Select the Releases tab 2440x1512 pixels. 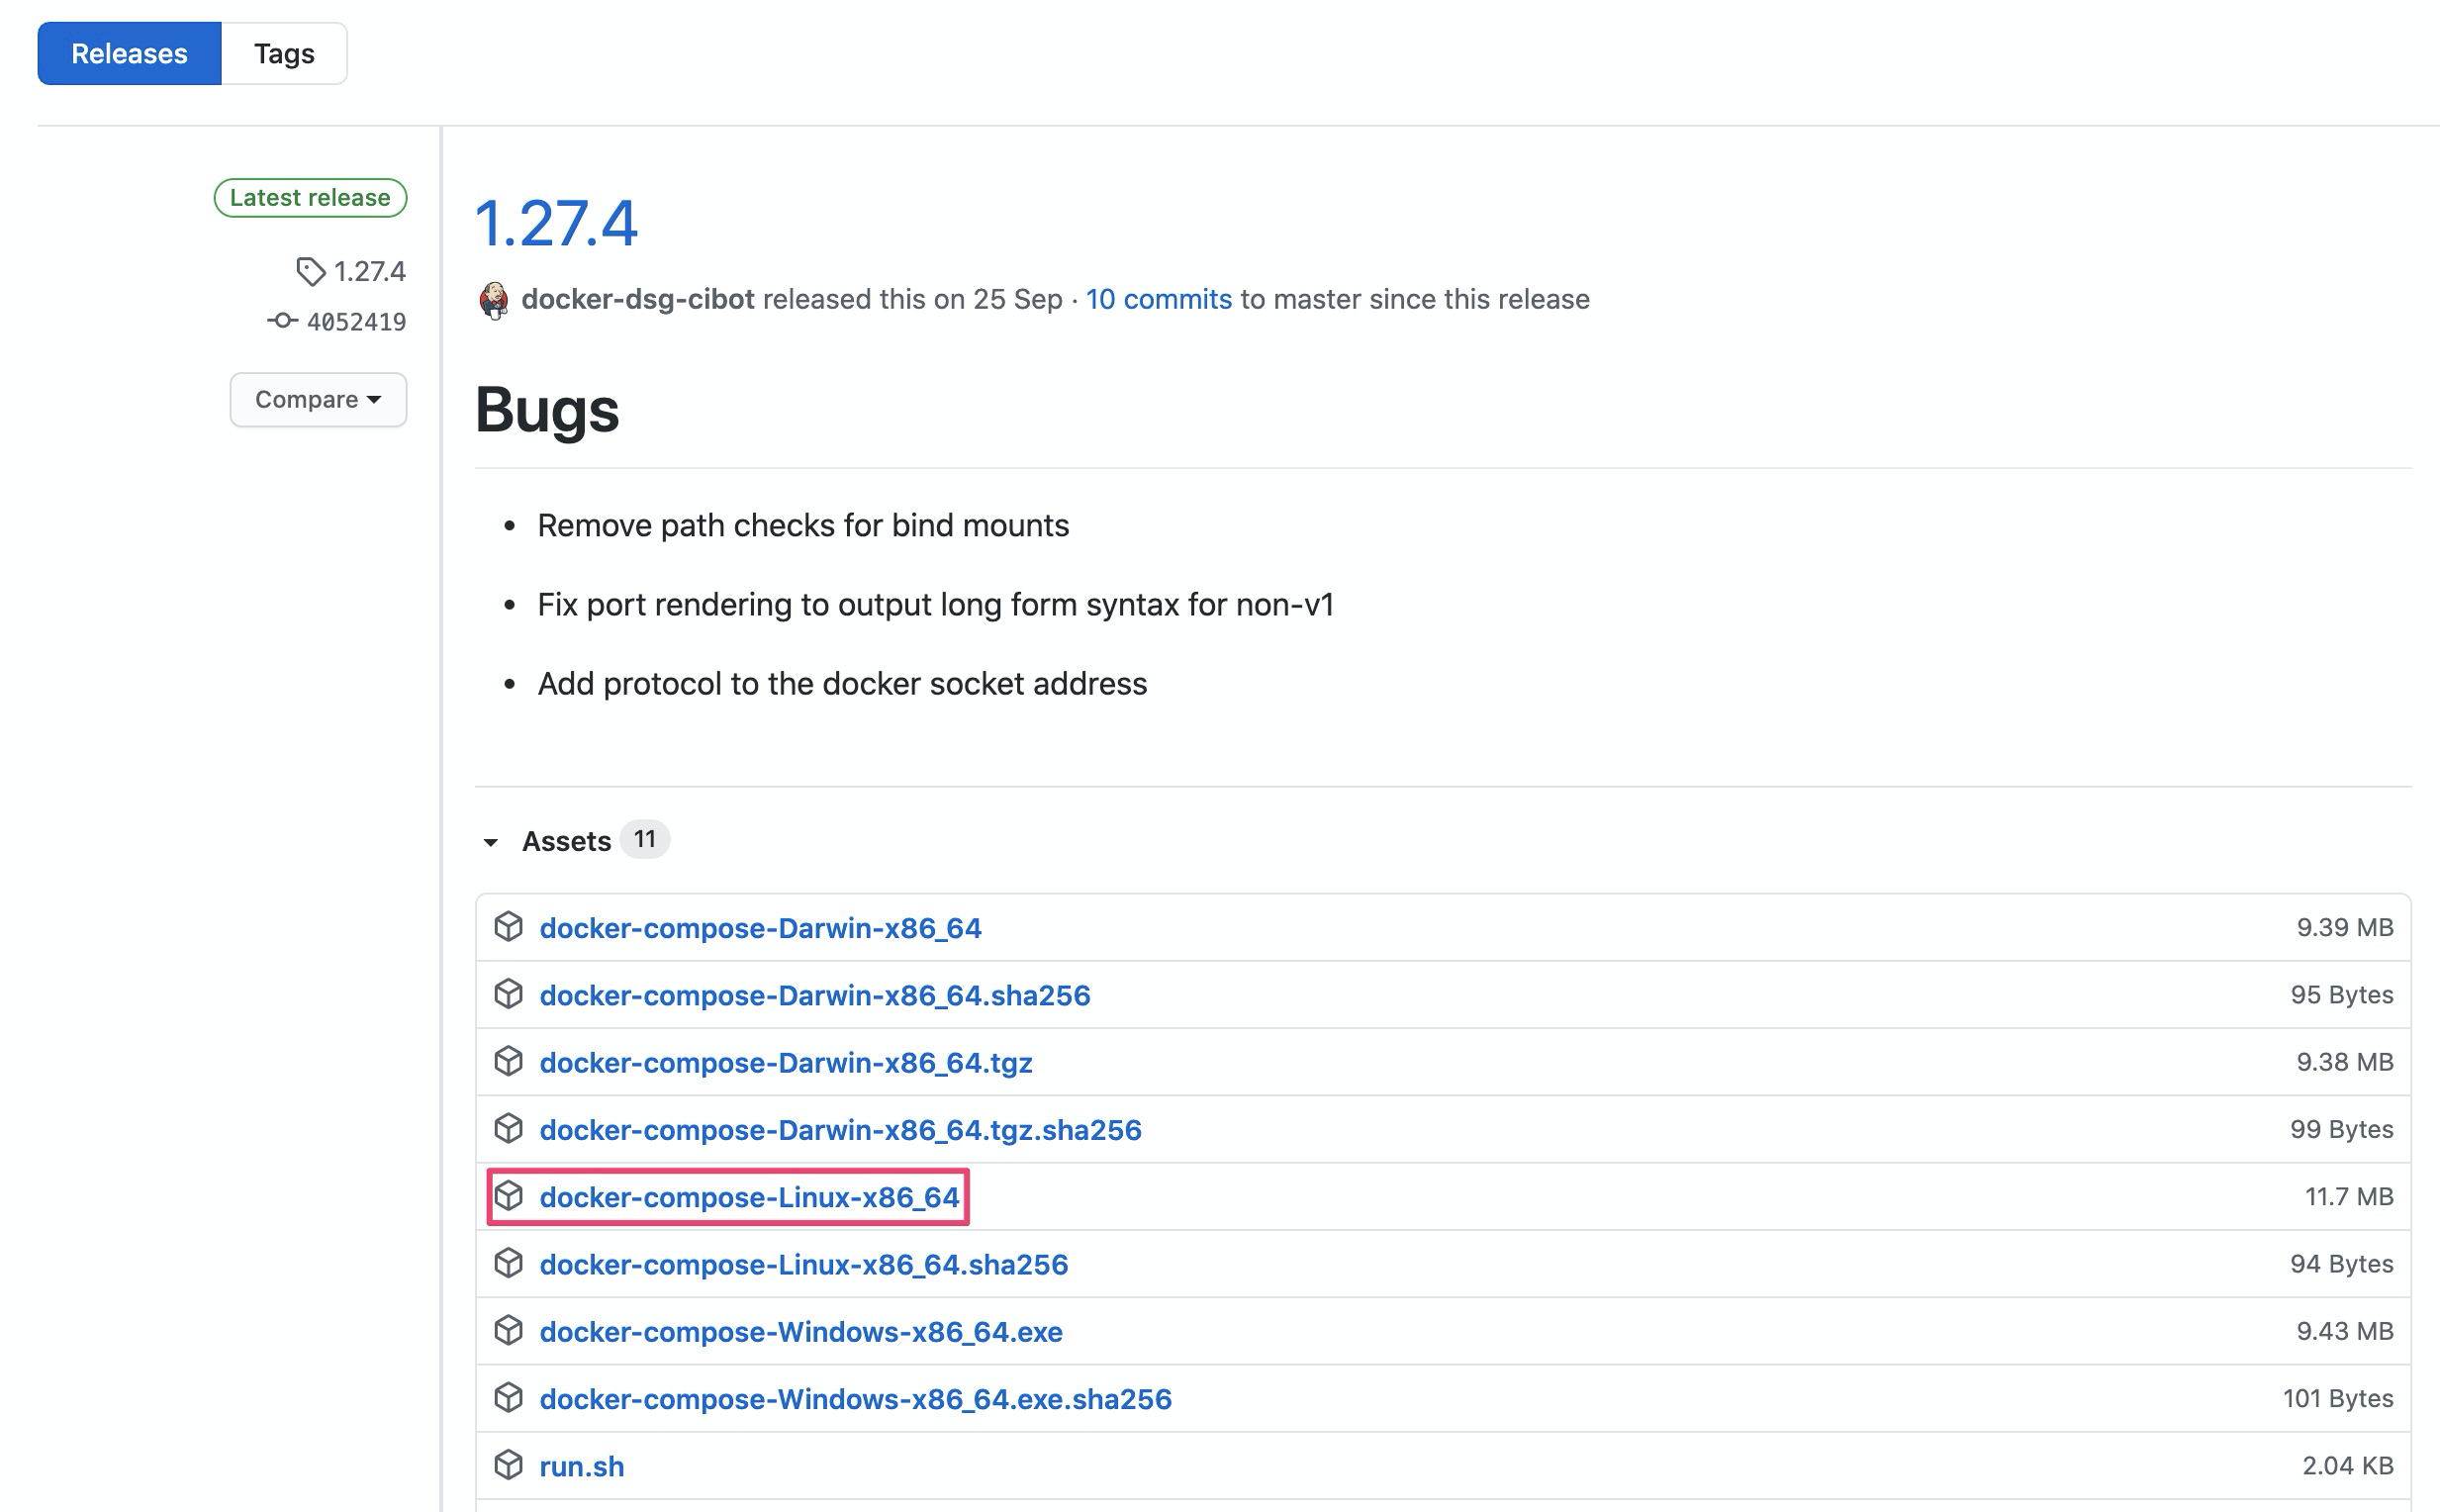tap(129, 53)
